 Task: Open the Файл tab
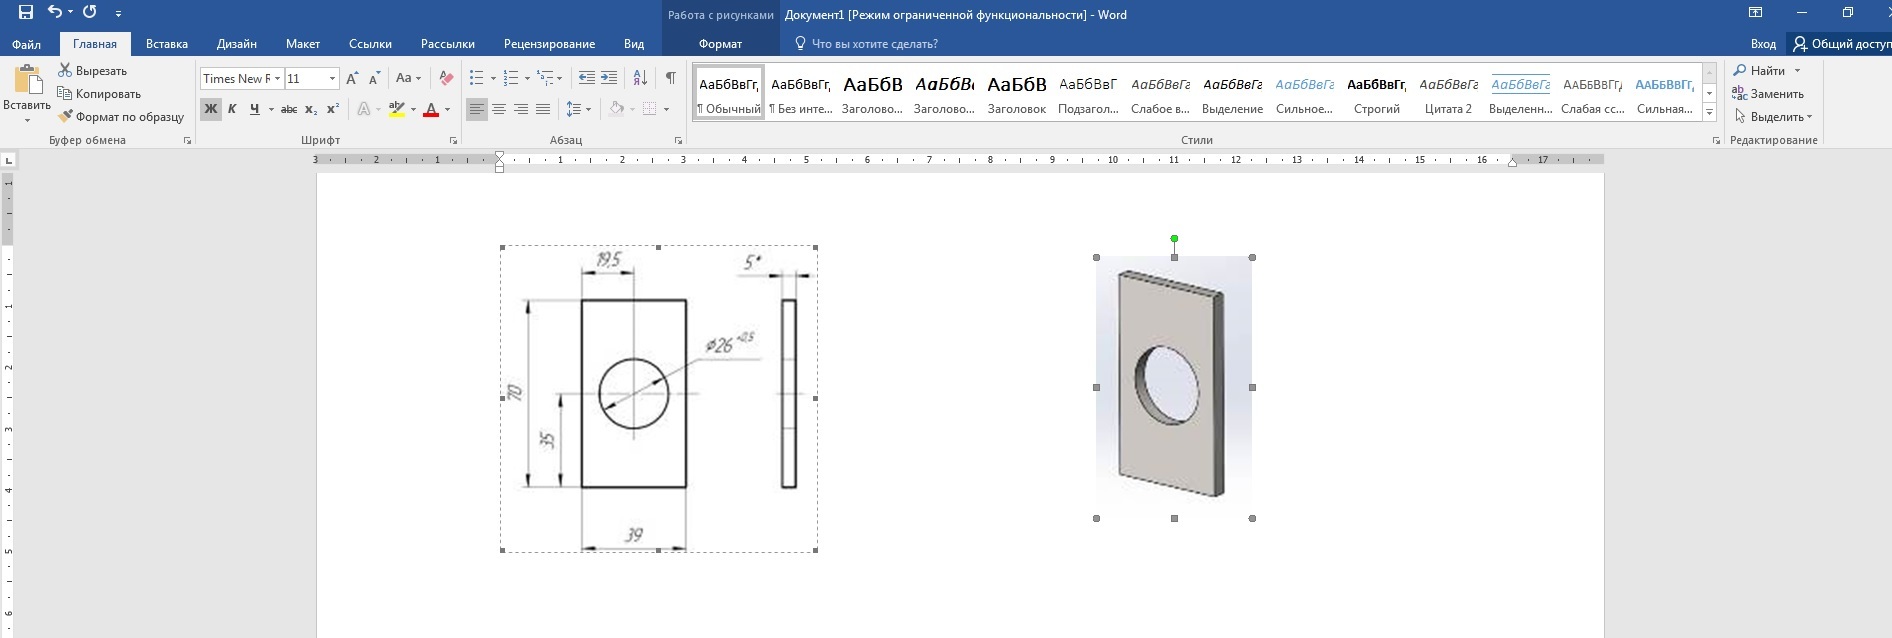point(27,44)
